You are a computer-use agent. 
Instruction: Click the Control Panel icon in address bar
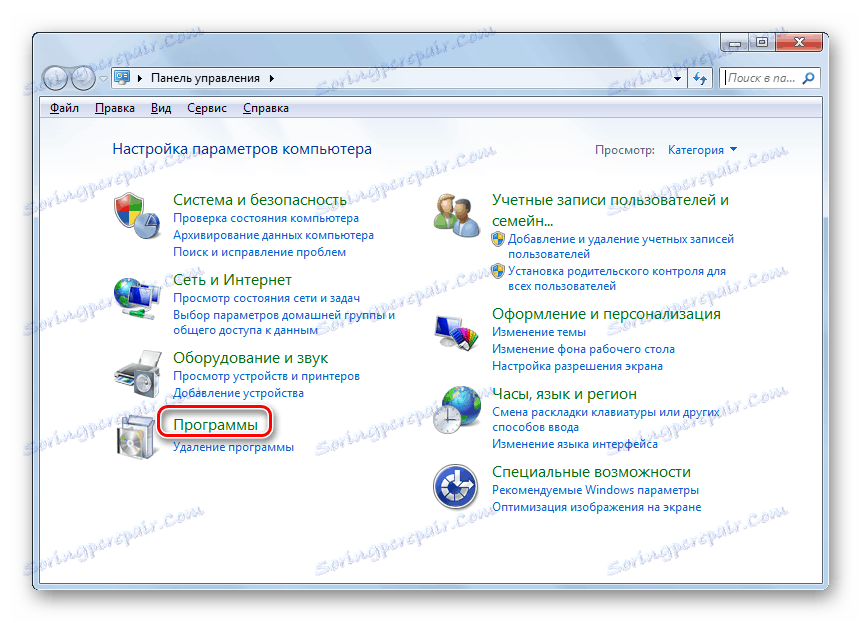pyautogui.click(x=122, y=78)
